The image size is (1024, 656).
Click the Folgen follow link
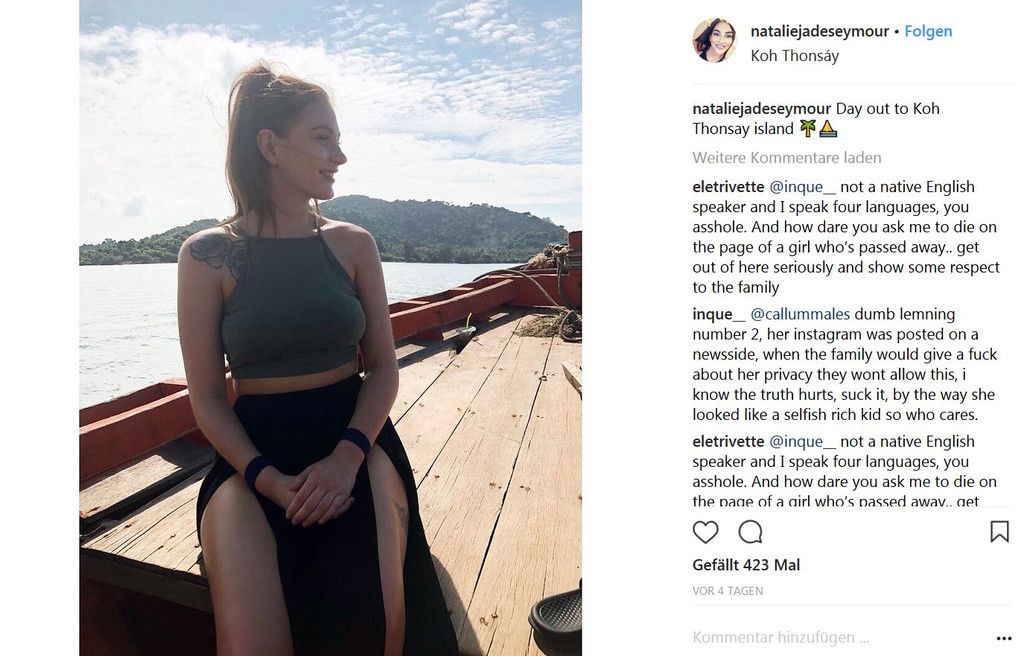[928, 31]
